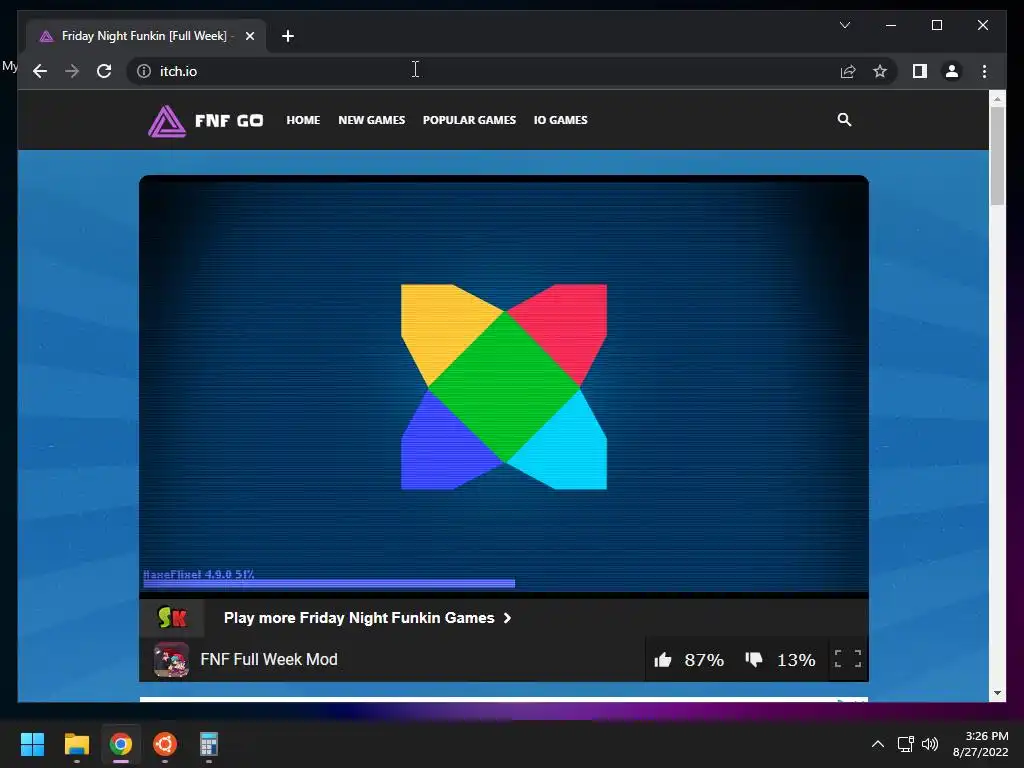
Task: Click the chevron after Play more games
Action: click(507, 618)
